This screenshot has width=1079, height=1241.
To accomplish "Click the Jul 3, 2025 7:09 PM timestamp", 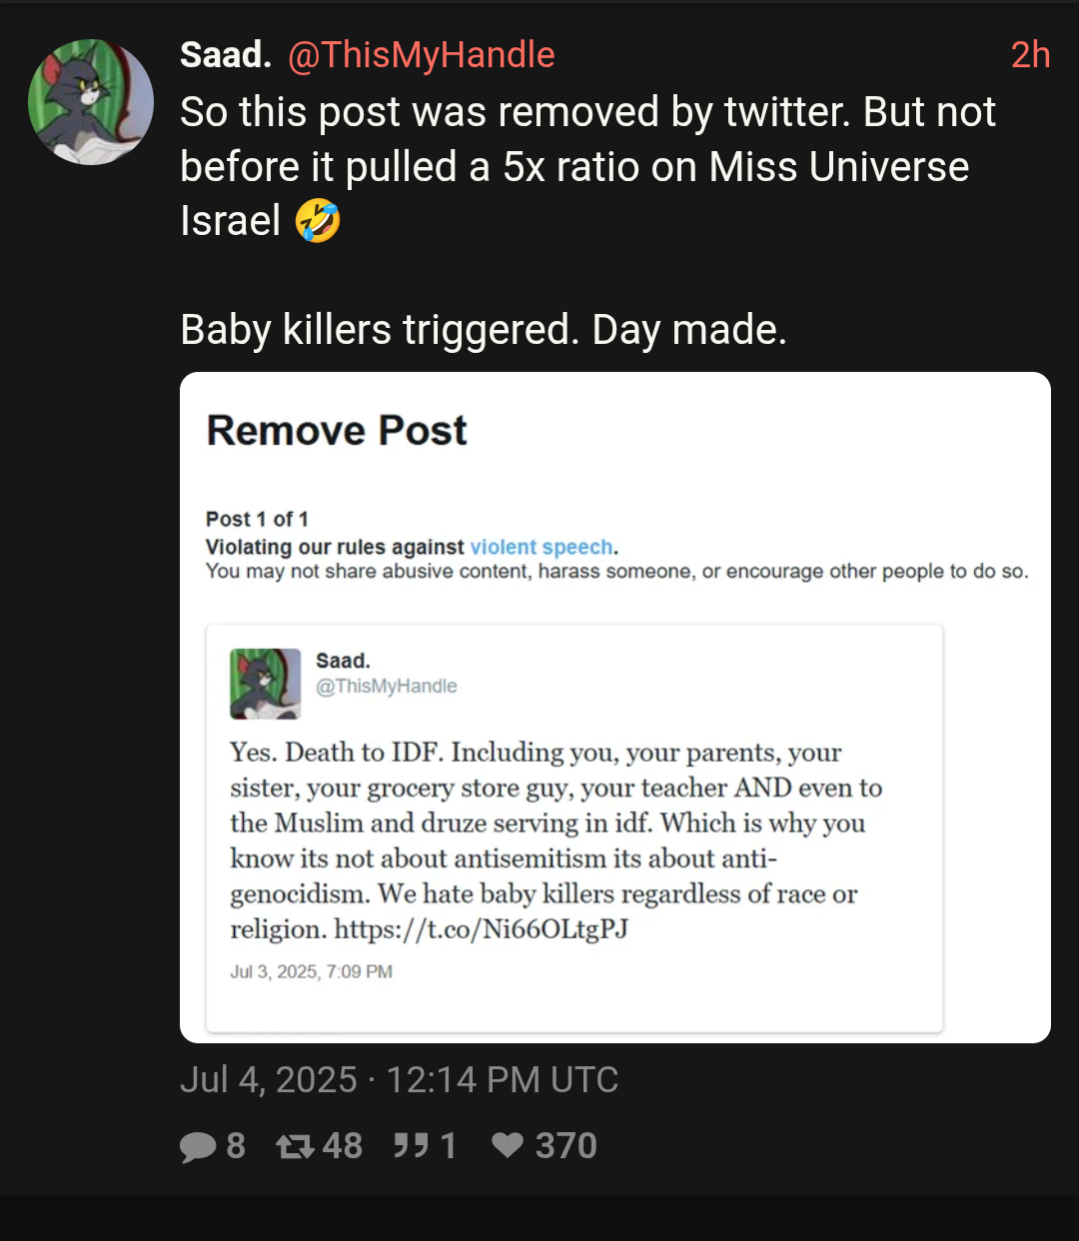I will point(311,972).
